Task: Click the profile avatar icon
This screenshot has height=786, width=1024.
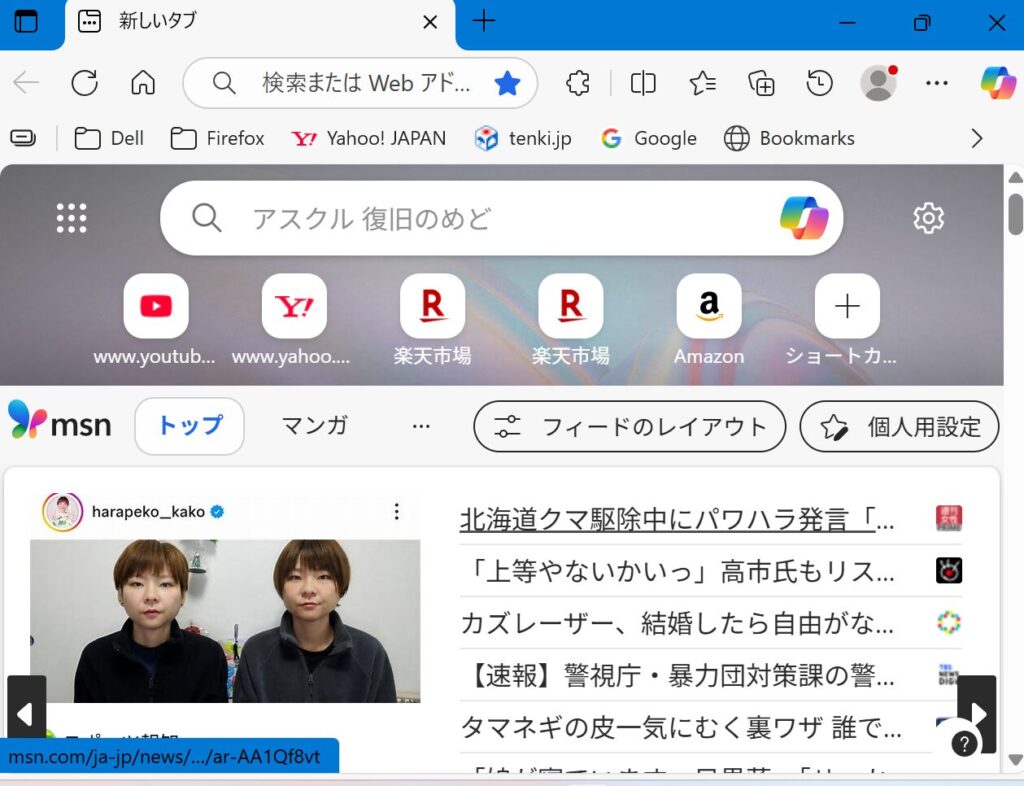Action: (877, 83)
